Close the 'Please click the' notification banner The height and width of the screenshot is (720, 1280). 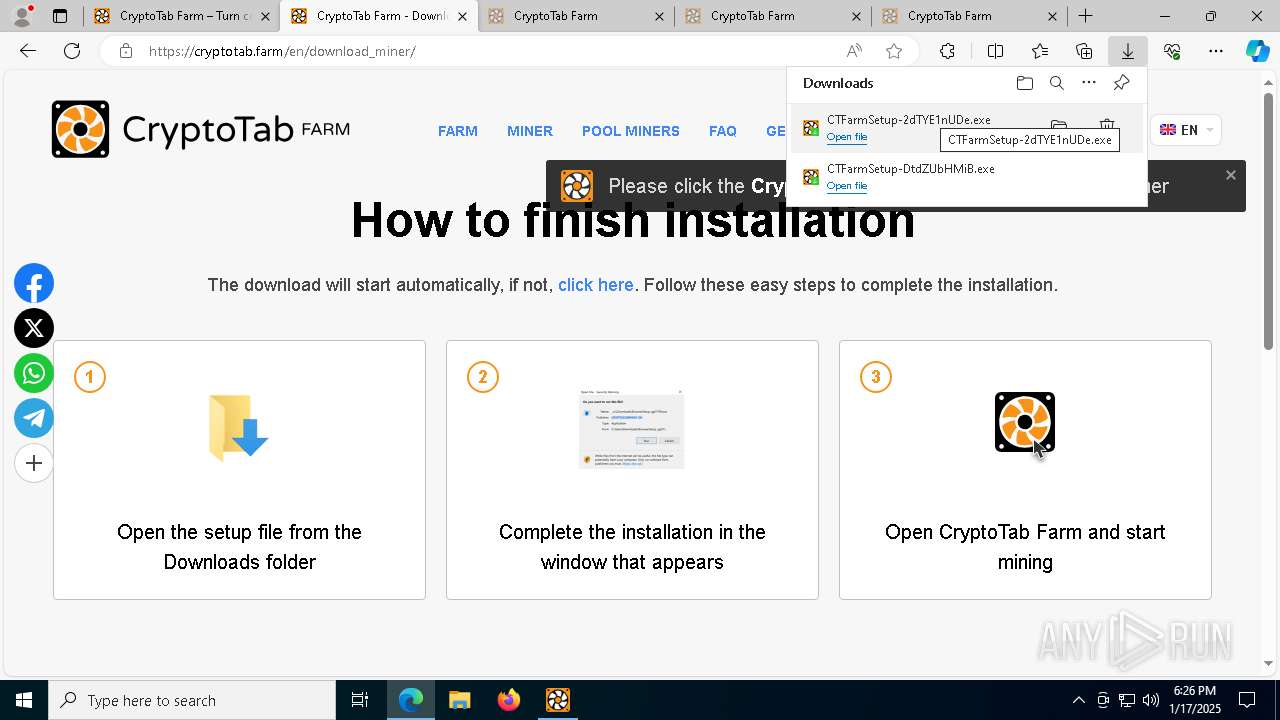[1231, 175]
